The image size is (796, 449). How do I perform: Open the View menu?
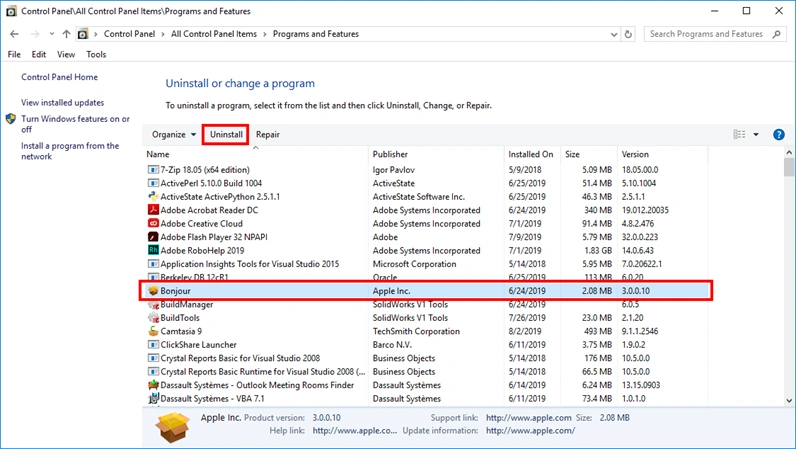[66, 54]
